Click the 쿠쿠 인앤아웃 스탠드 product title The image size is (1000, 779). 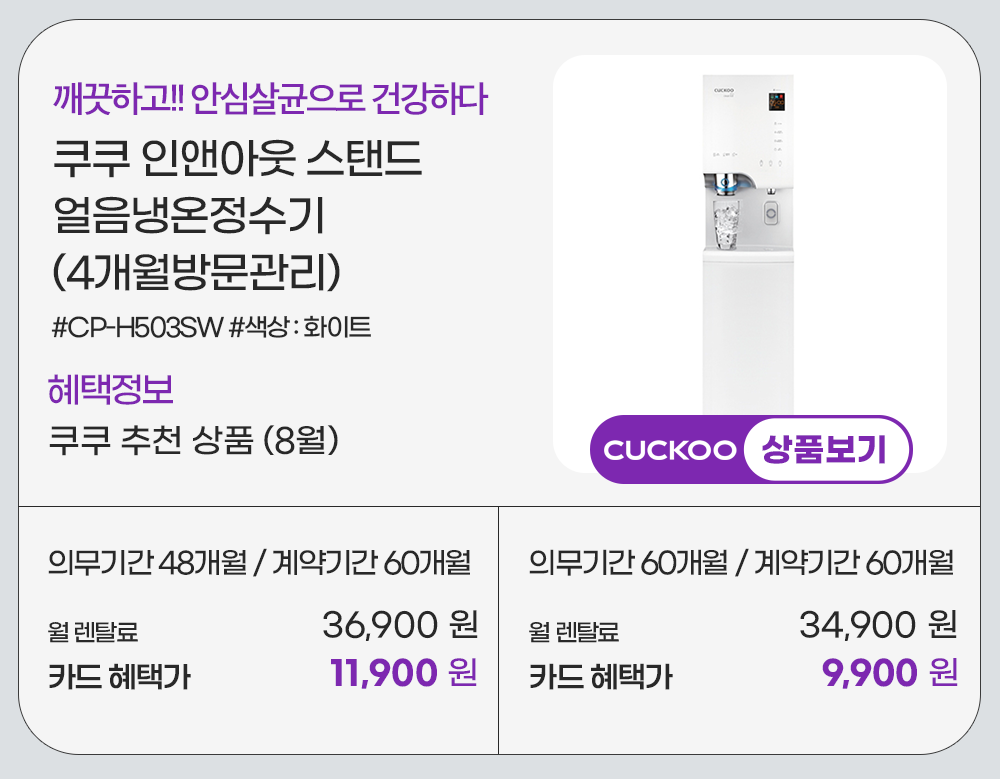(x=236, y=160)
